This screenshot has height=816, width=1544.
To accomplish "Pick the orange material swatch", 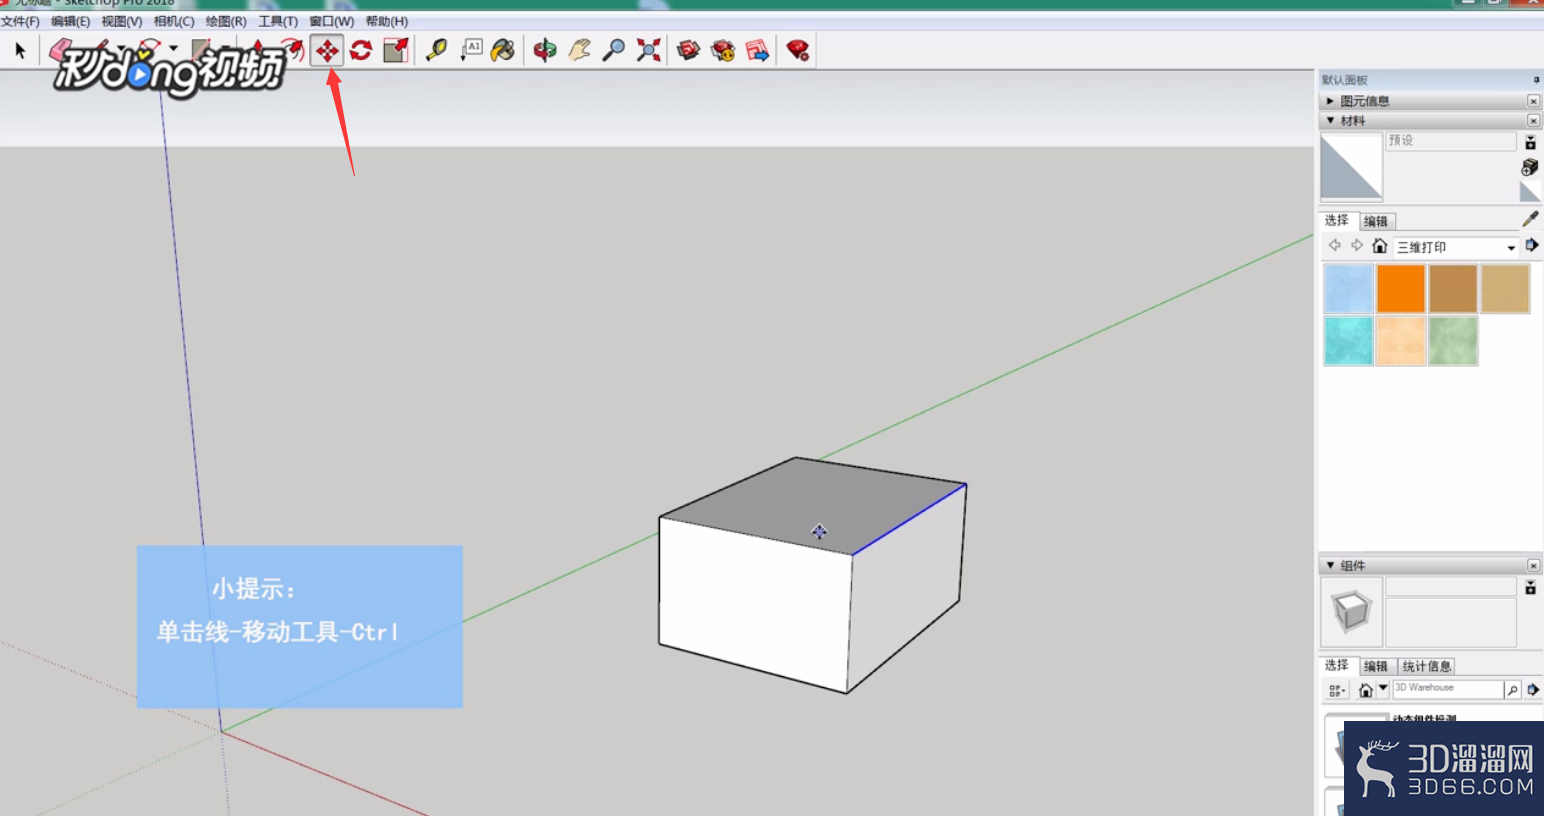I will 1400,289.
